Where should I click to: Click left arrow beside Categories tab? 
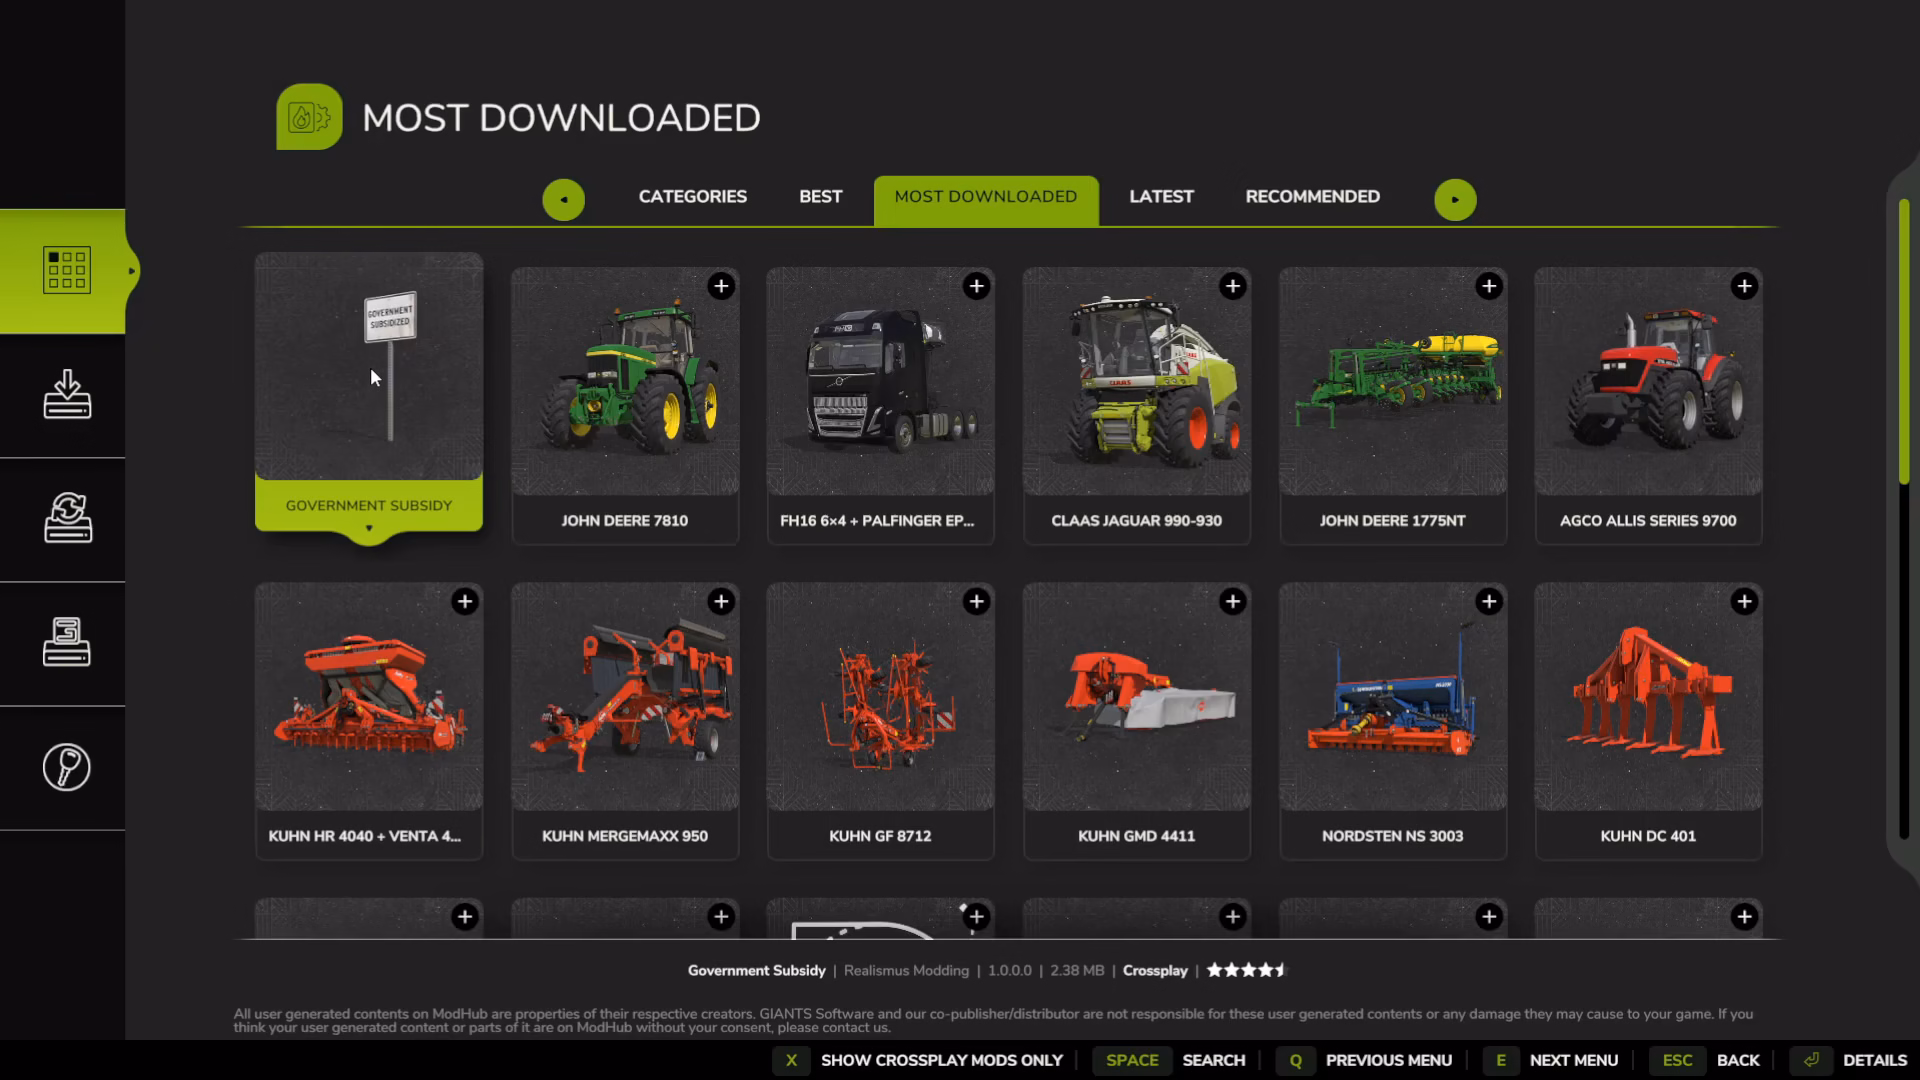(x=564, y=200)
